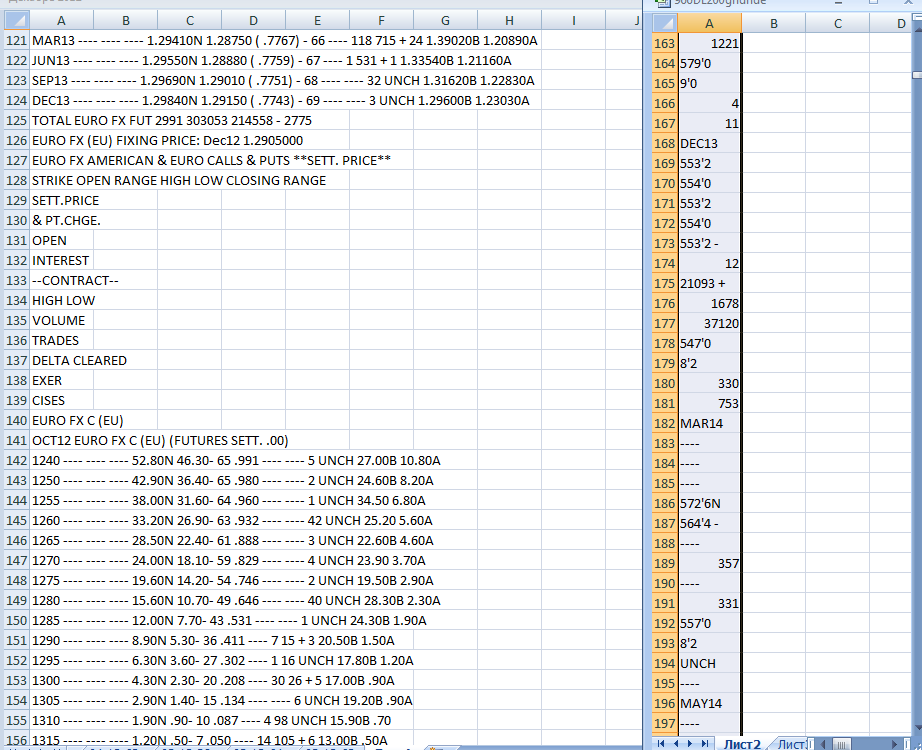Click the right workbook's title bar icon

pyautogui.click(x=663, y=3)
